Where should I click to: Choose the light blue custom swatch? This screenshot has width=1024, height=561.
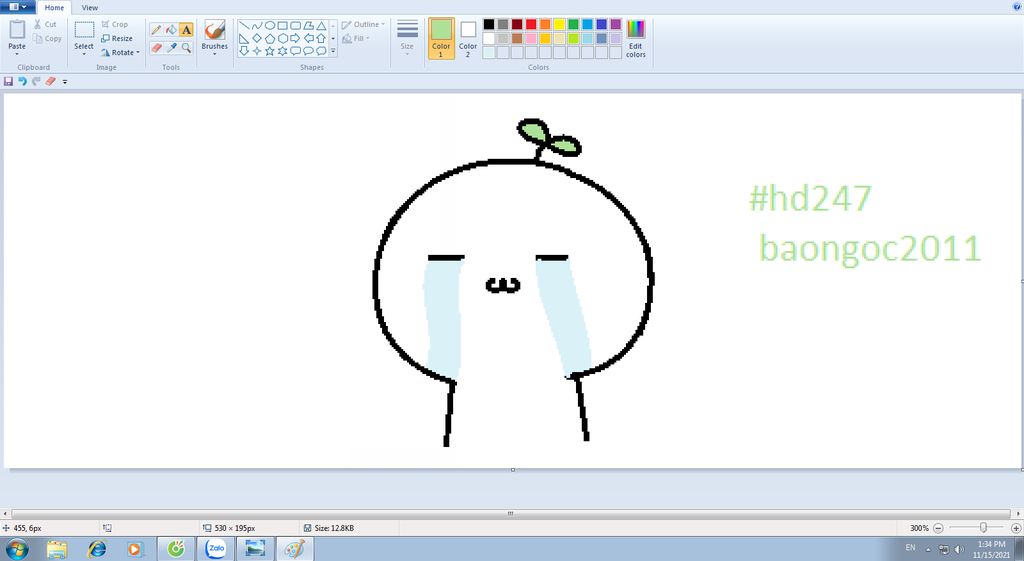(x=488, y=53)
